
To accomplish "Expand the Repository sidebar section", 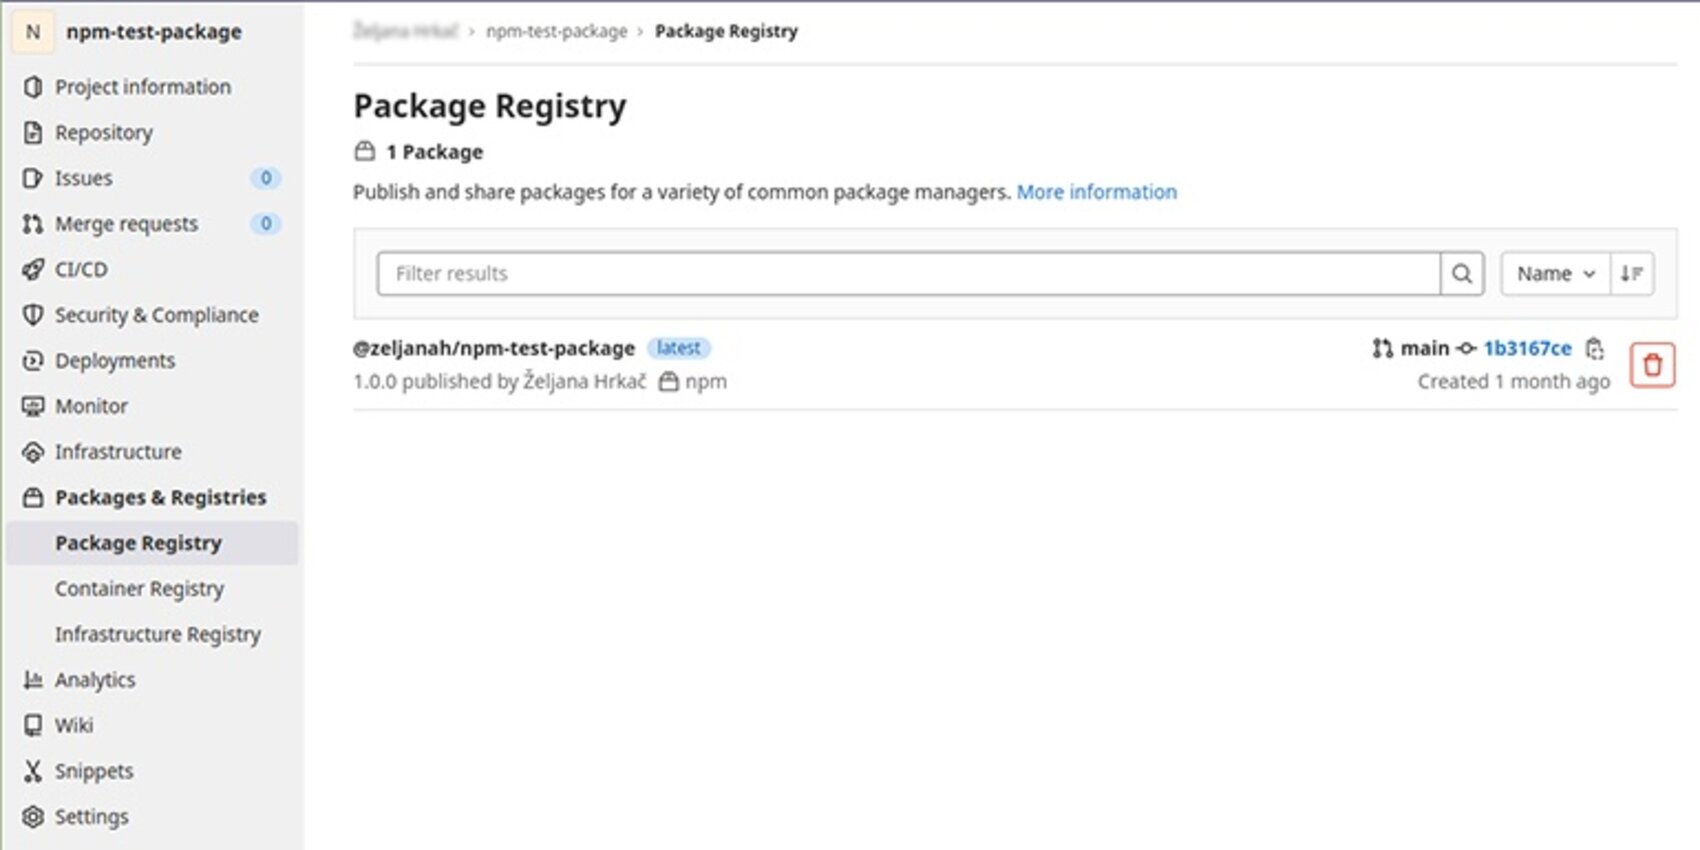I will click(x=103, y=132).
